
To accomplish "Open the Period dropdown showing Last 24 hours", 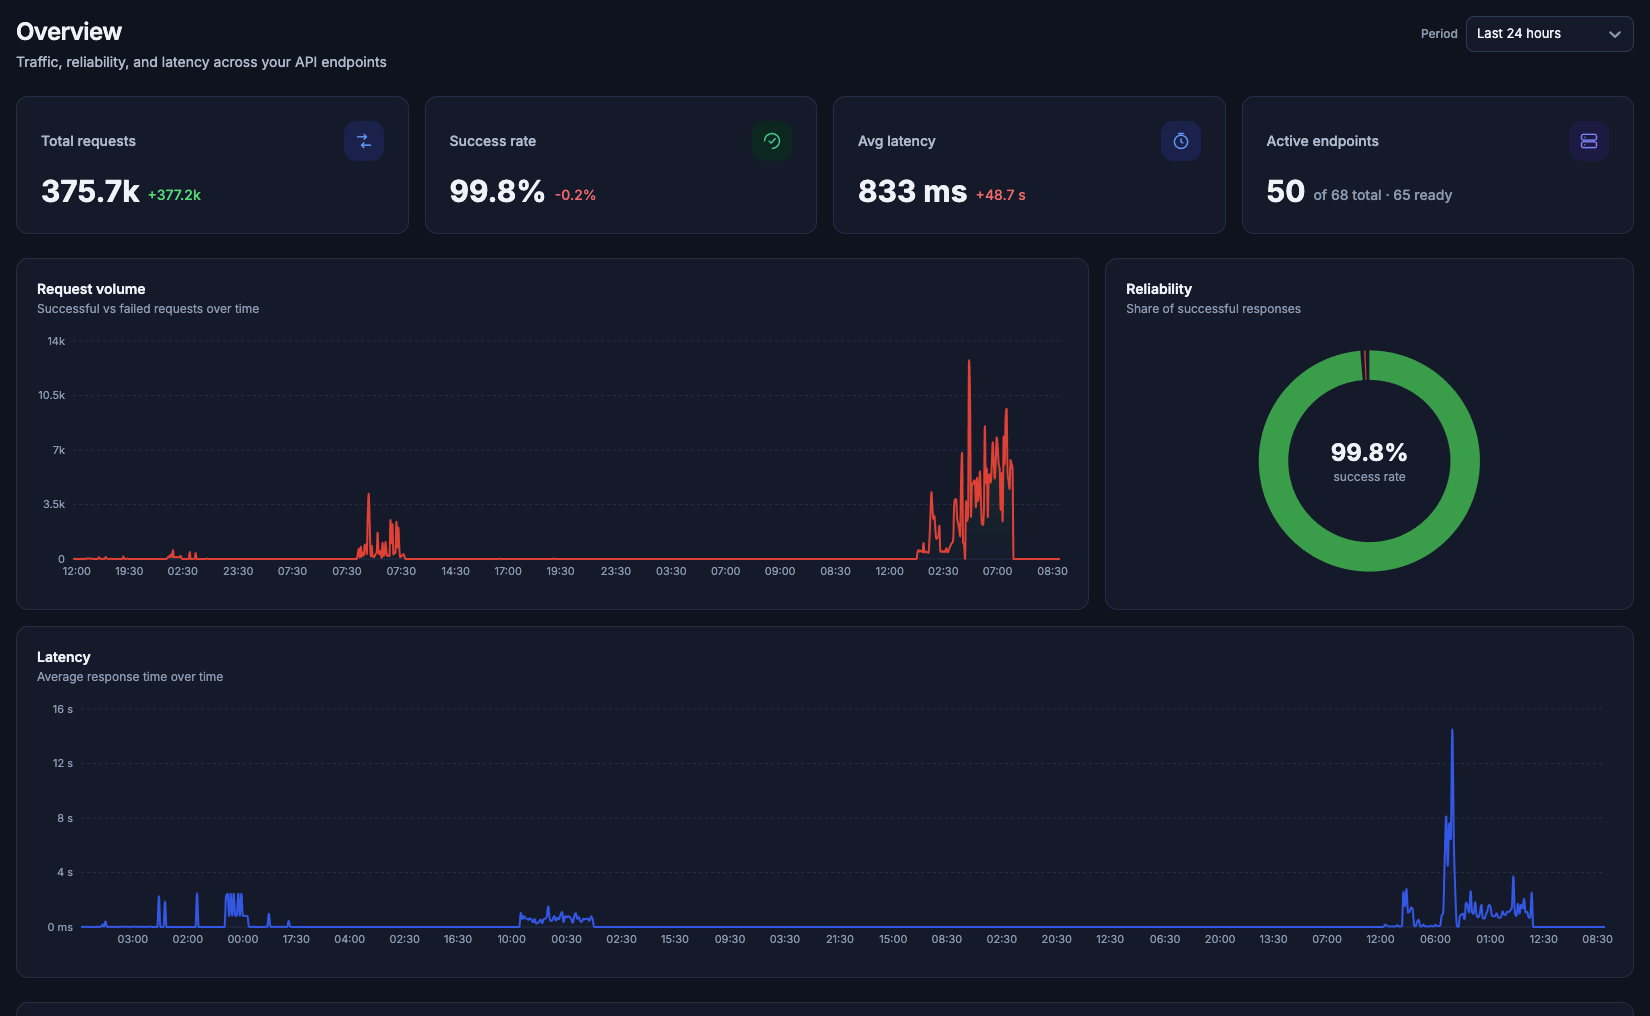I will 1549,34.
